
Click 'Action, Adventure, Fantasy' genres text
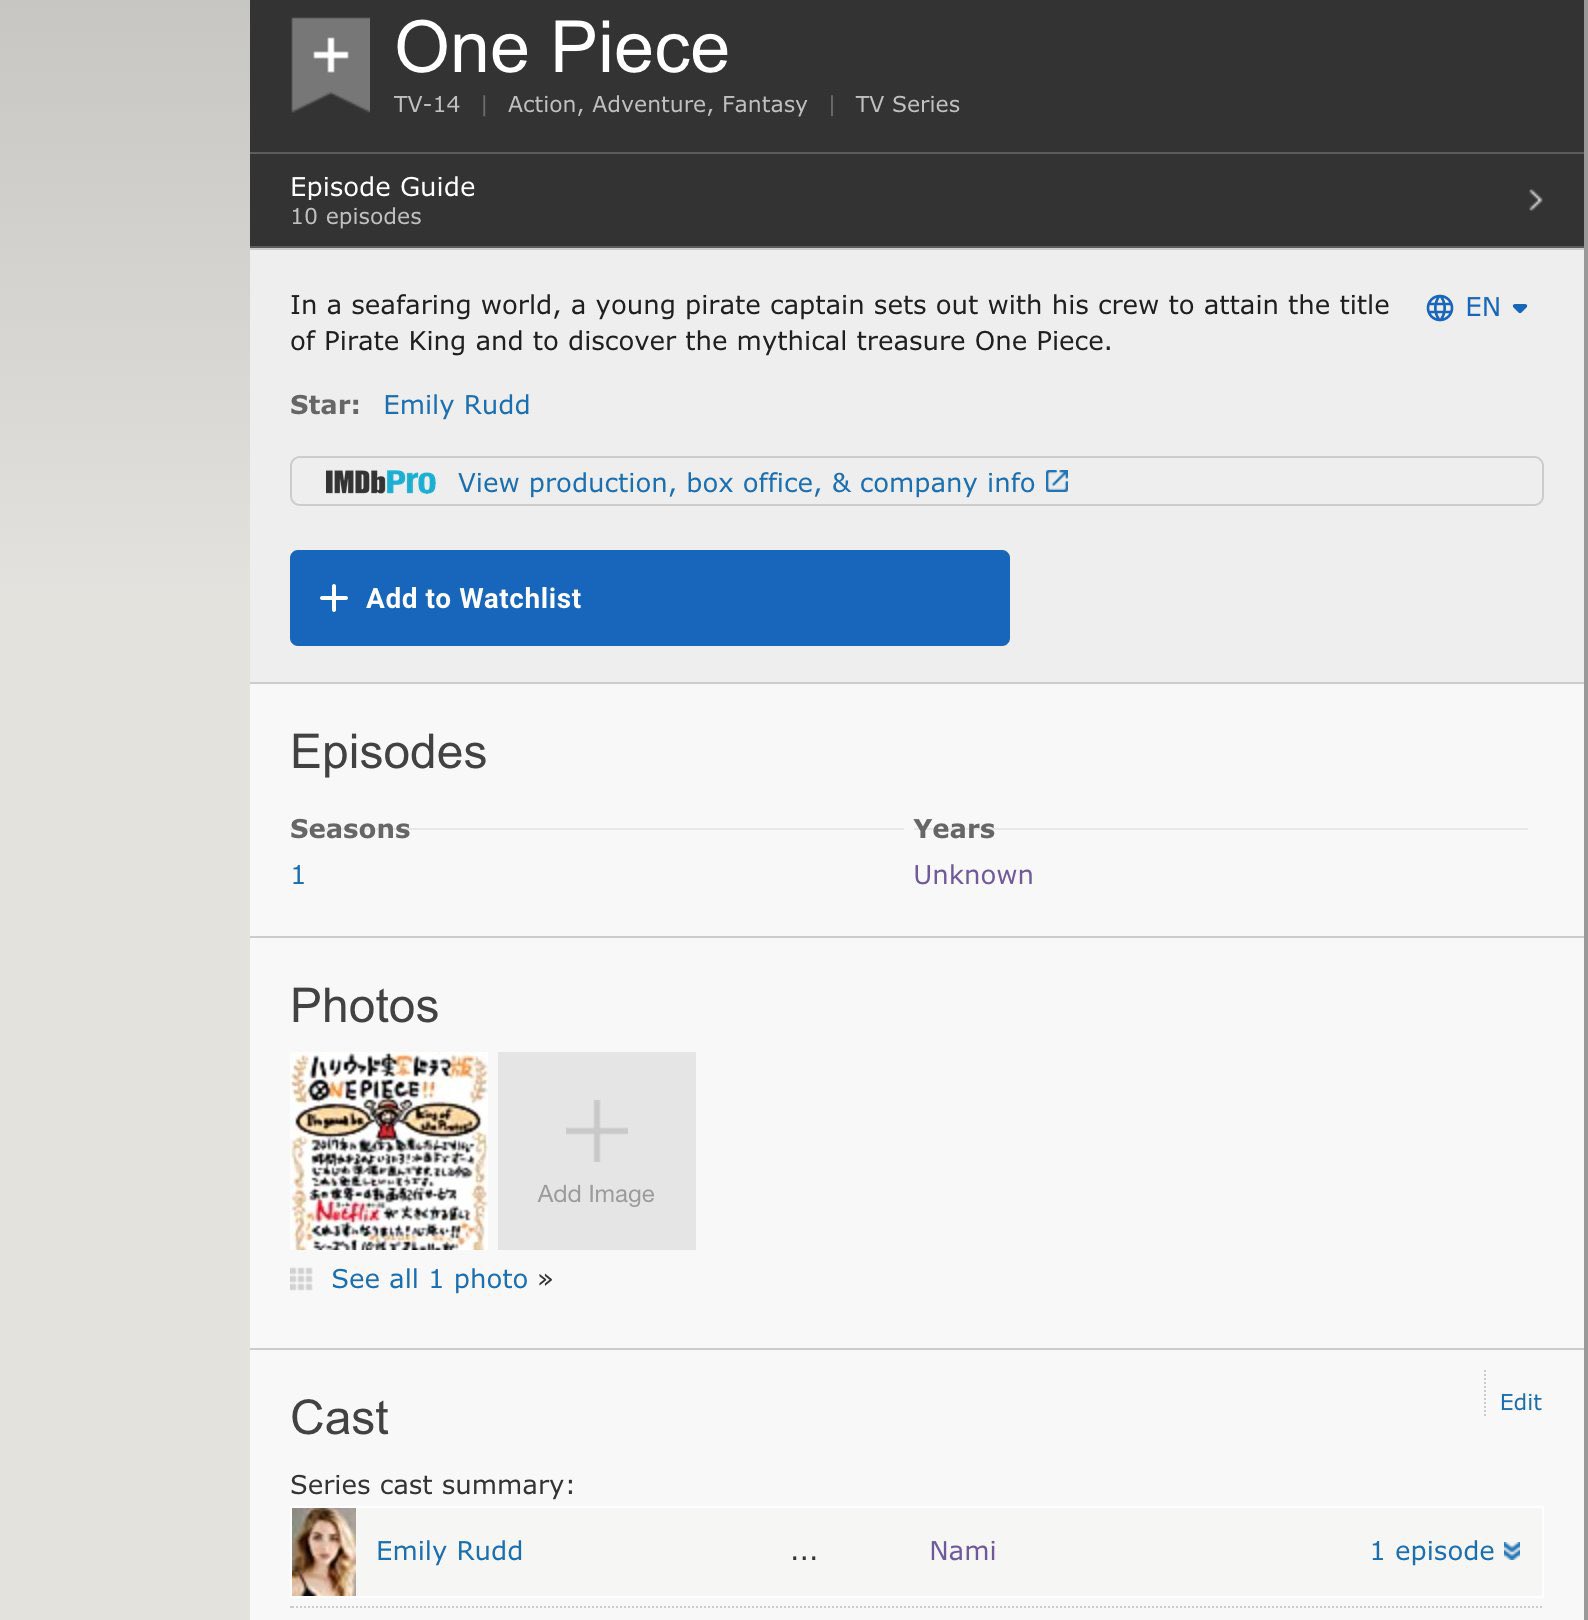(657, 104)
